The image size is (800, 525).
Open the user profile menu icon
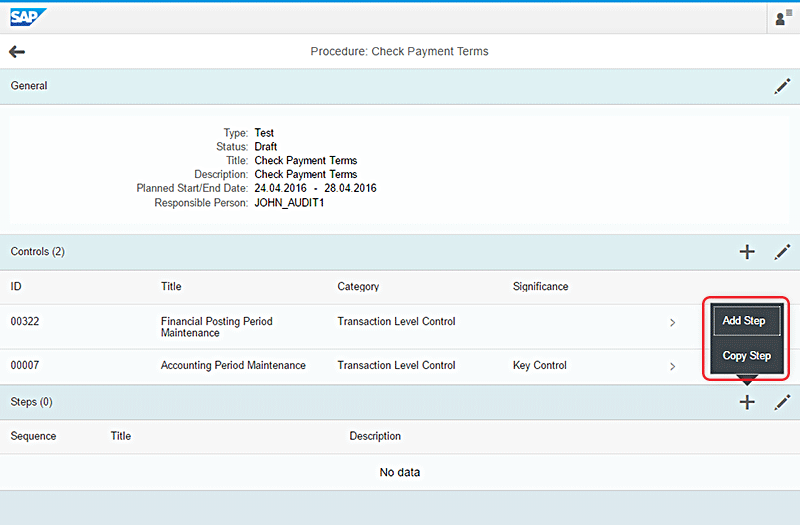pos(782,18)
